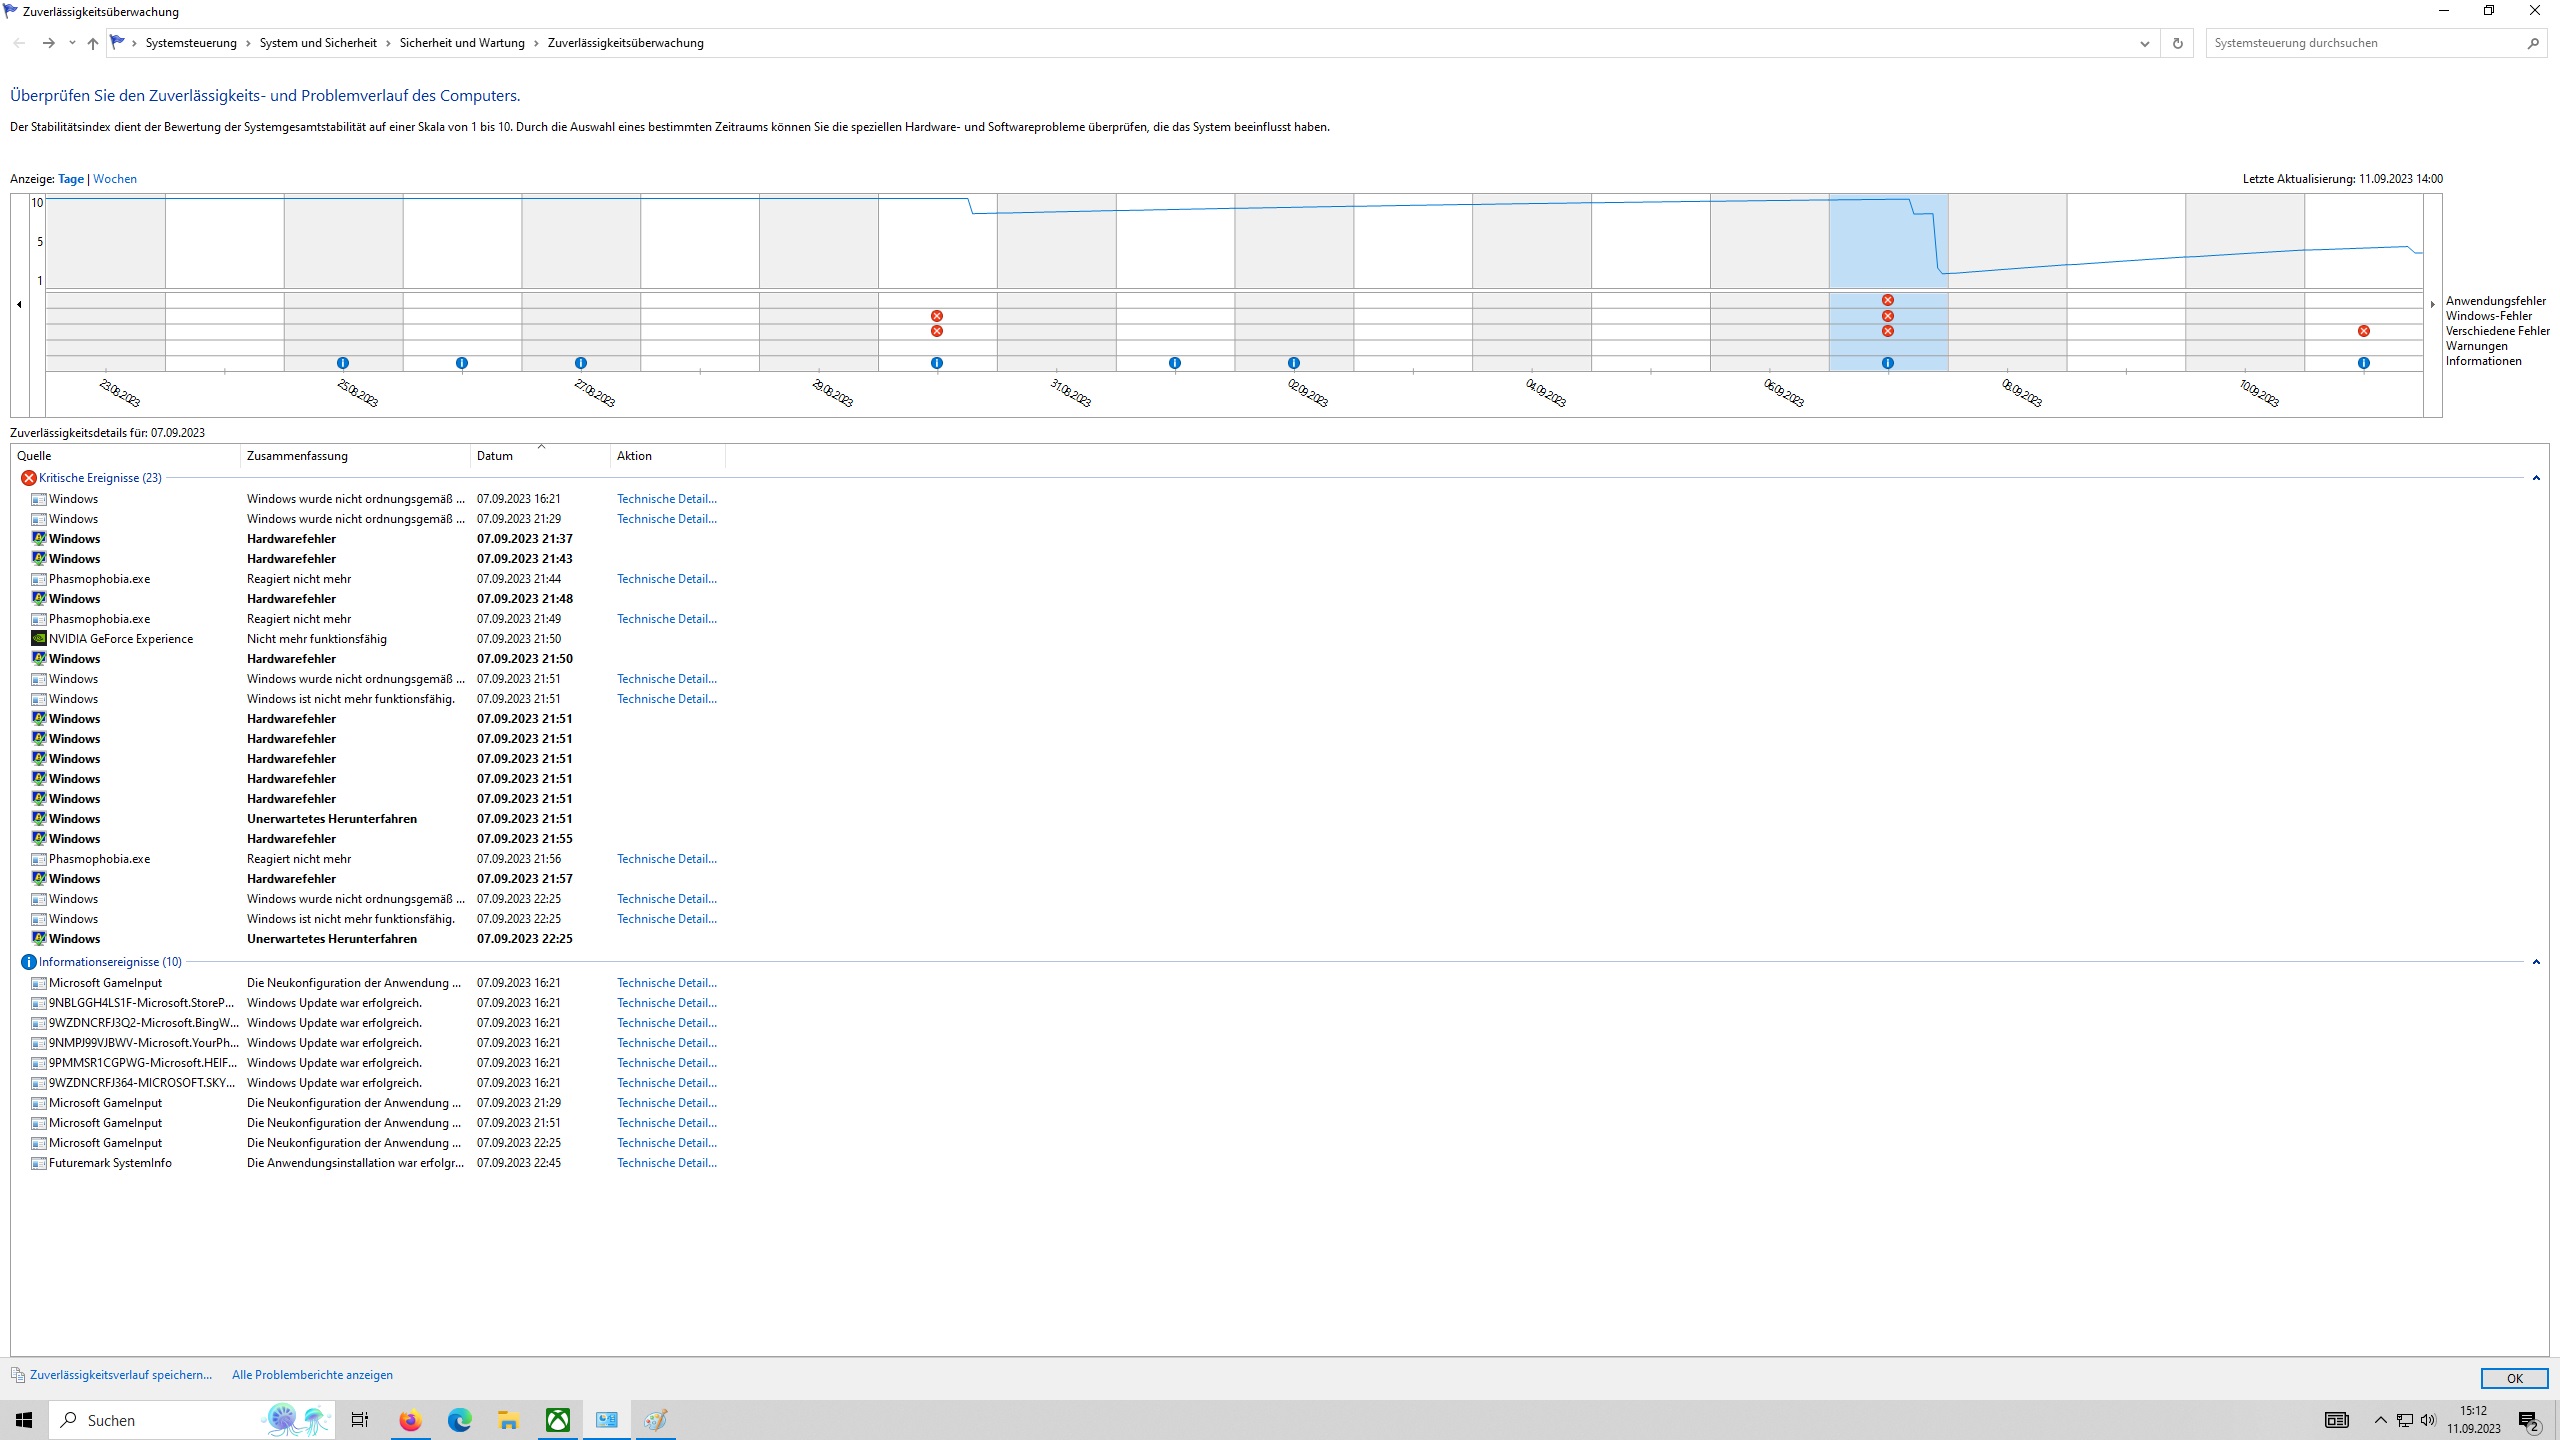Image resolution: width=2560 pixels, height=1440 pixels.
Task: Open the Xbox app from the taskbar
Action: click(558, 1420)
